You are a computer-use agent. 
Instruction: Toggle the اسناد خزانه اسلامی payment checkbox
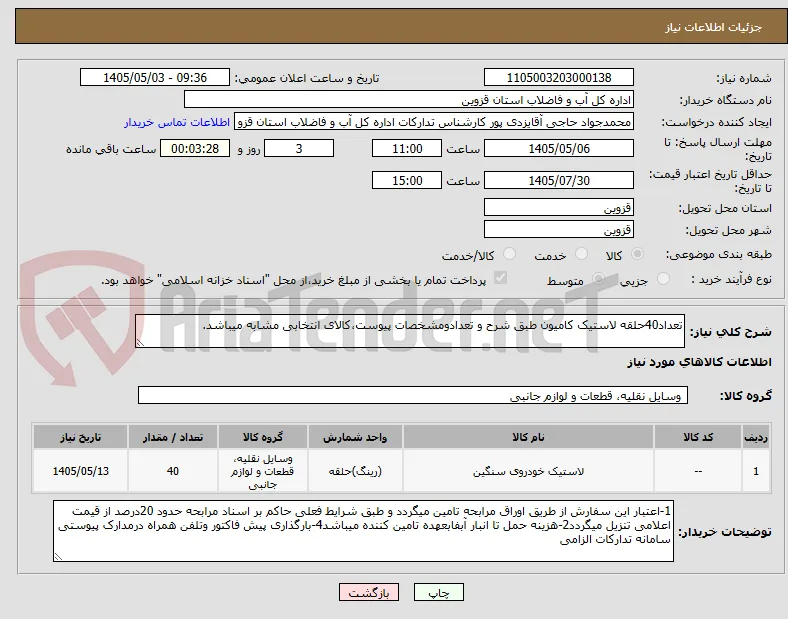click(x=501, y=278)
